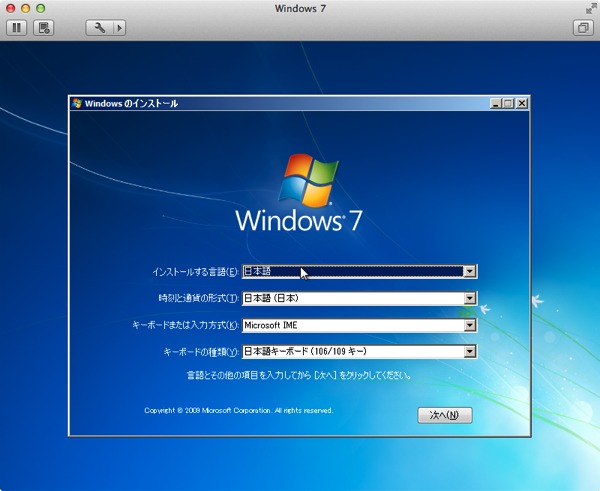Open virtual machine settings wrench
Image resolution: width=600 pixels, height=491 pixels.
click(x=100, y=28)
